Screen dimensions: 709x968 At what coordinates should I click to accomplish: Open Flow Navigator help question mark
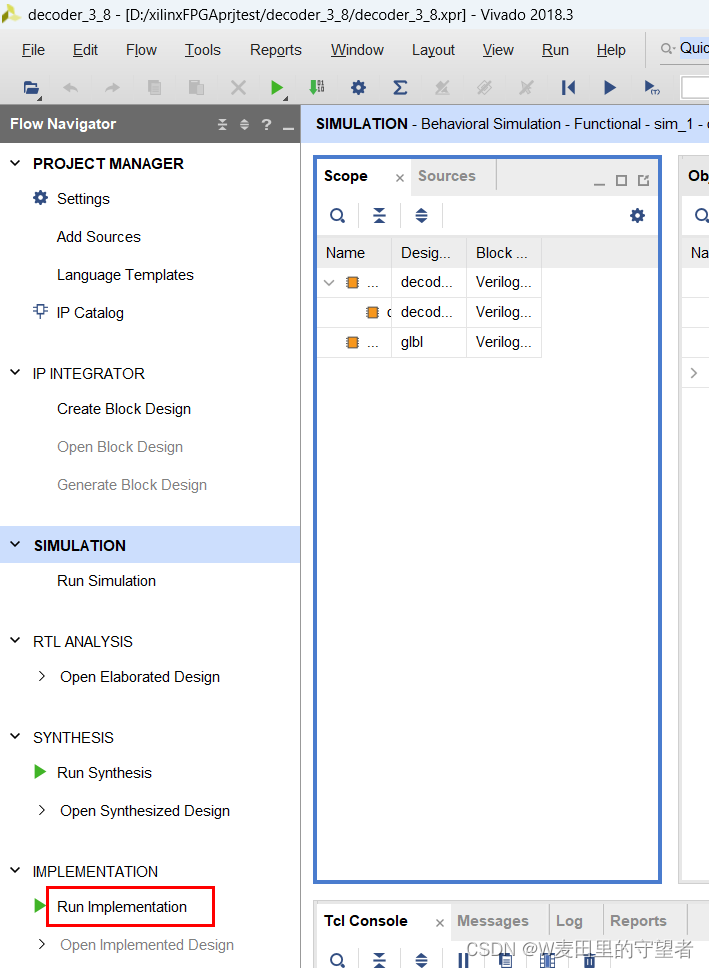click(266, 125)
